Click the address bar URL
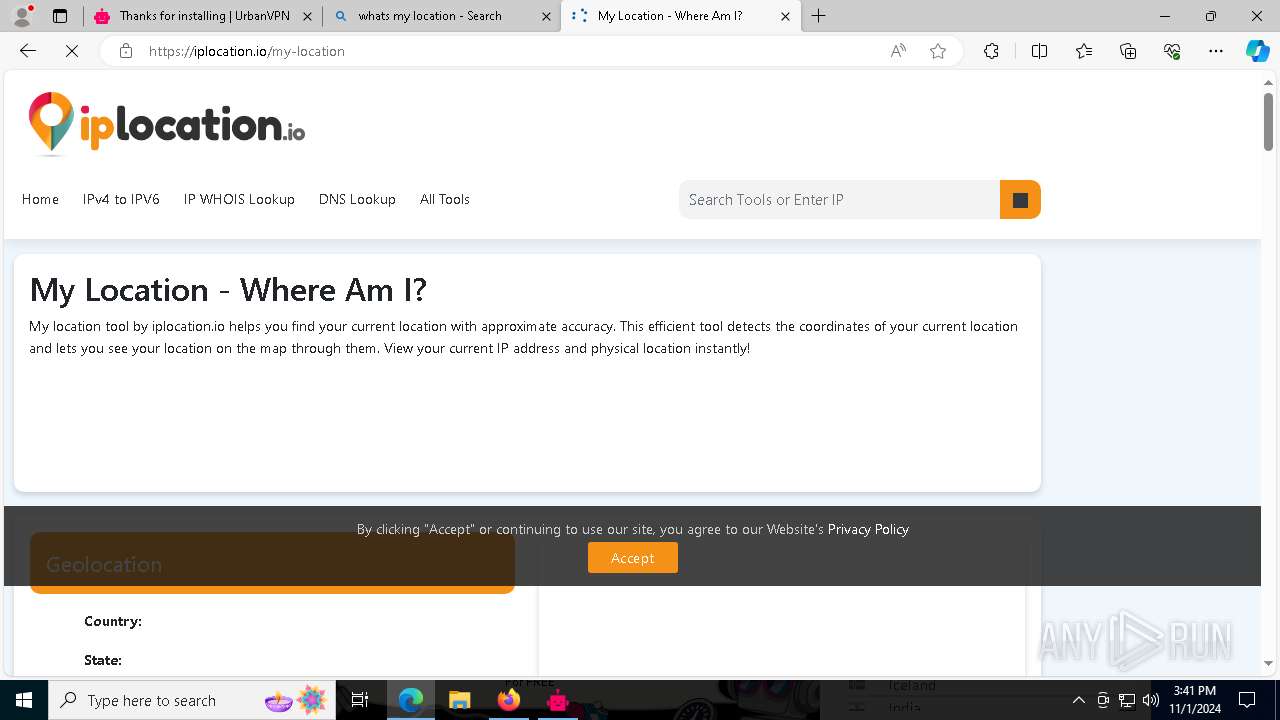 click(x=247, y=51)
